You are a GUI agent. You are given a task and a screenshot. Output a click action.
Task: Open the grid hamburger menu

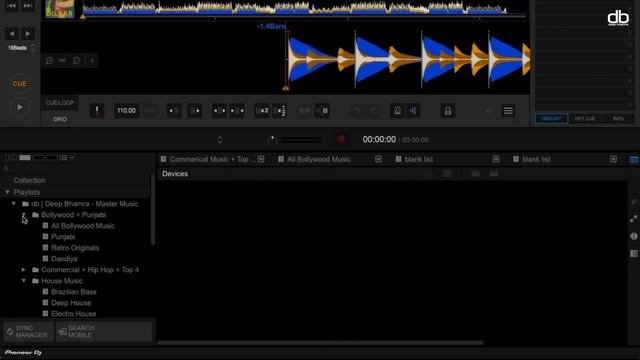click(x=508, y=111)
